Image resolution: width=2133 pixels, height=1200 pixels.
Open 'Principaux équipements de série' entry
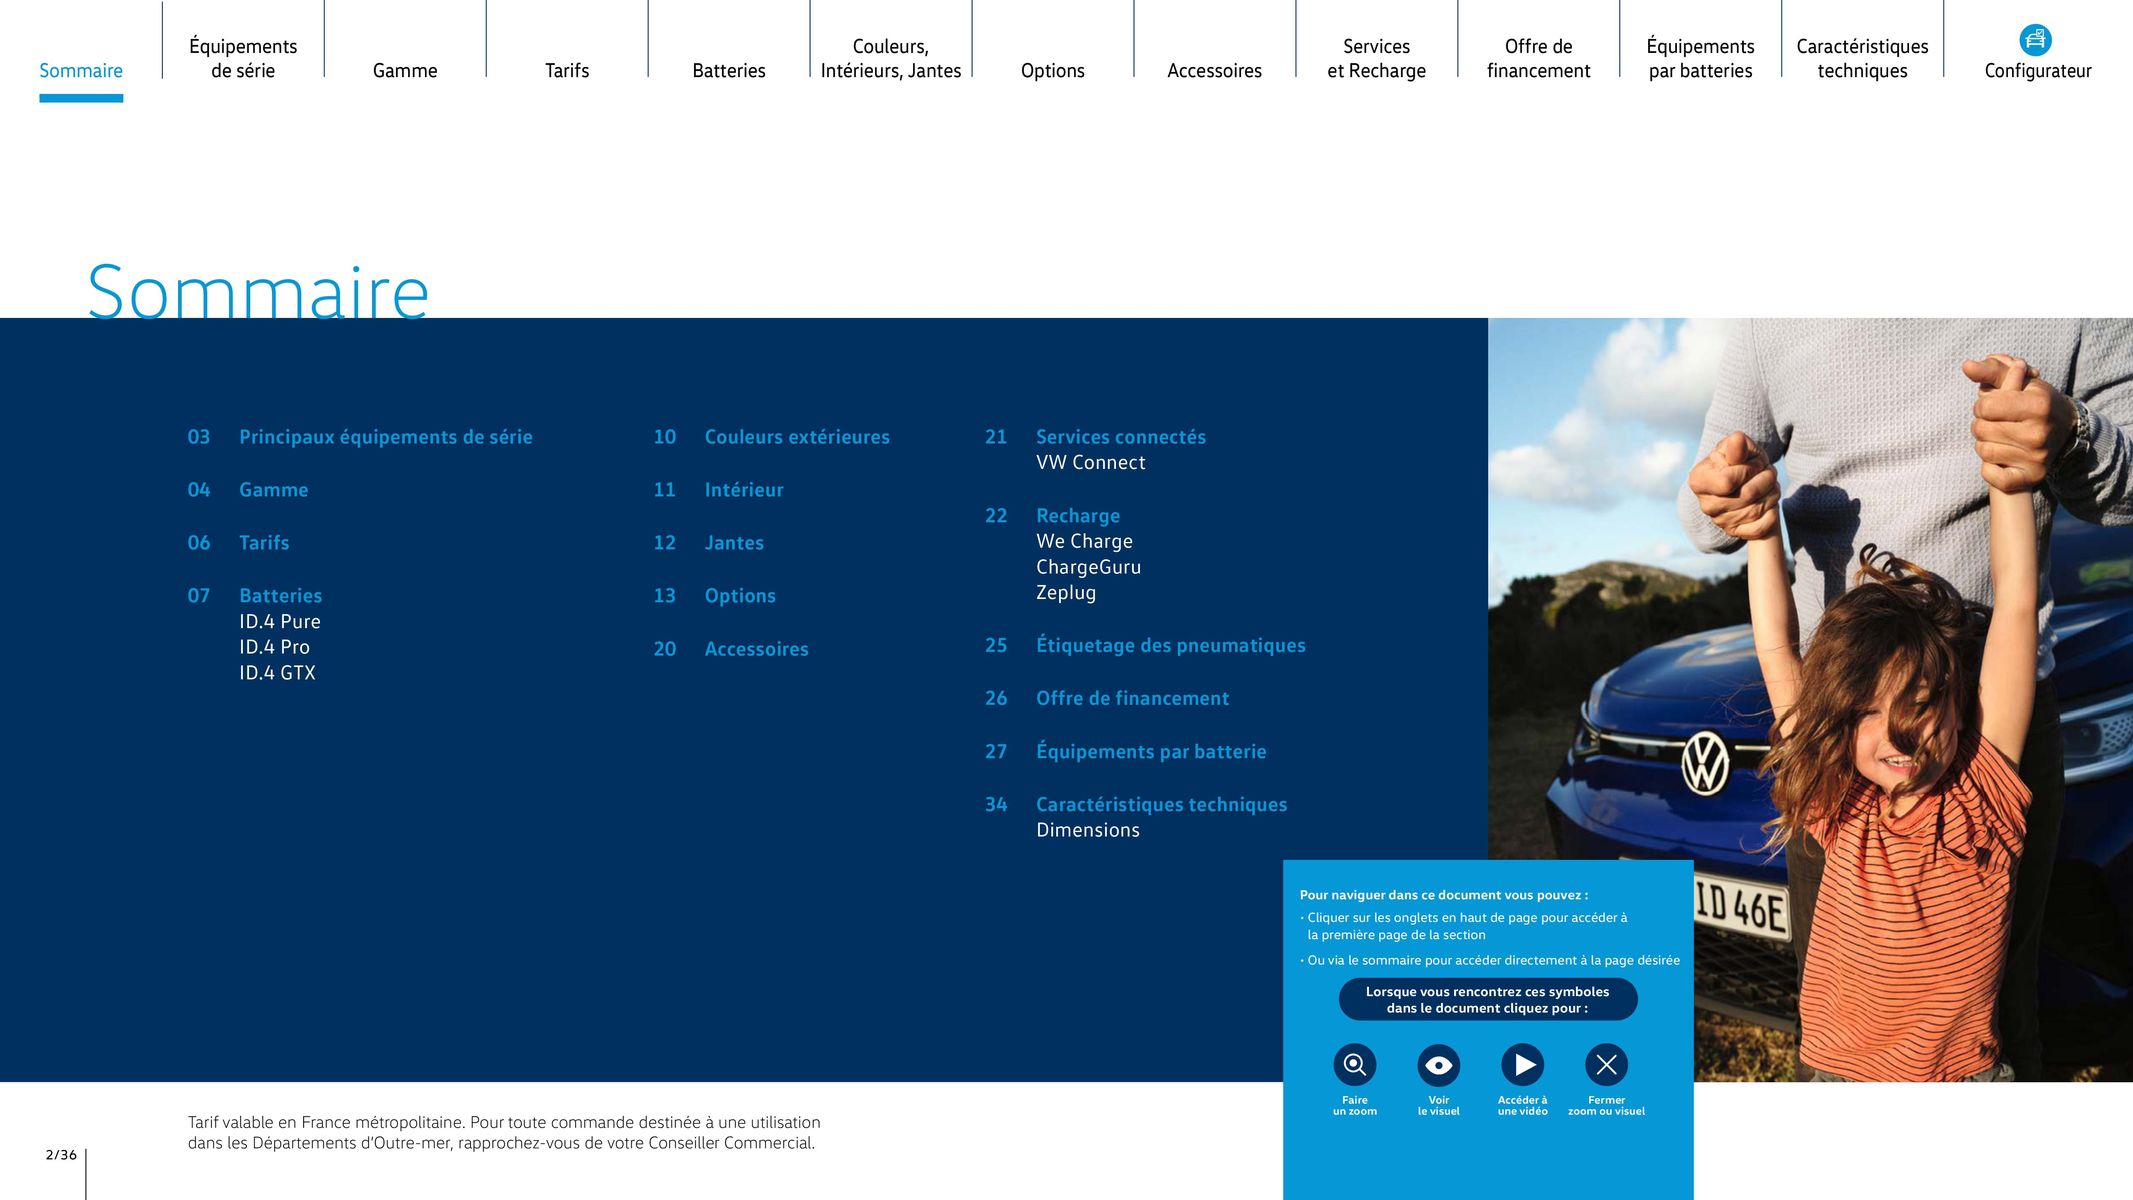point(386,437)
